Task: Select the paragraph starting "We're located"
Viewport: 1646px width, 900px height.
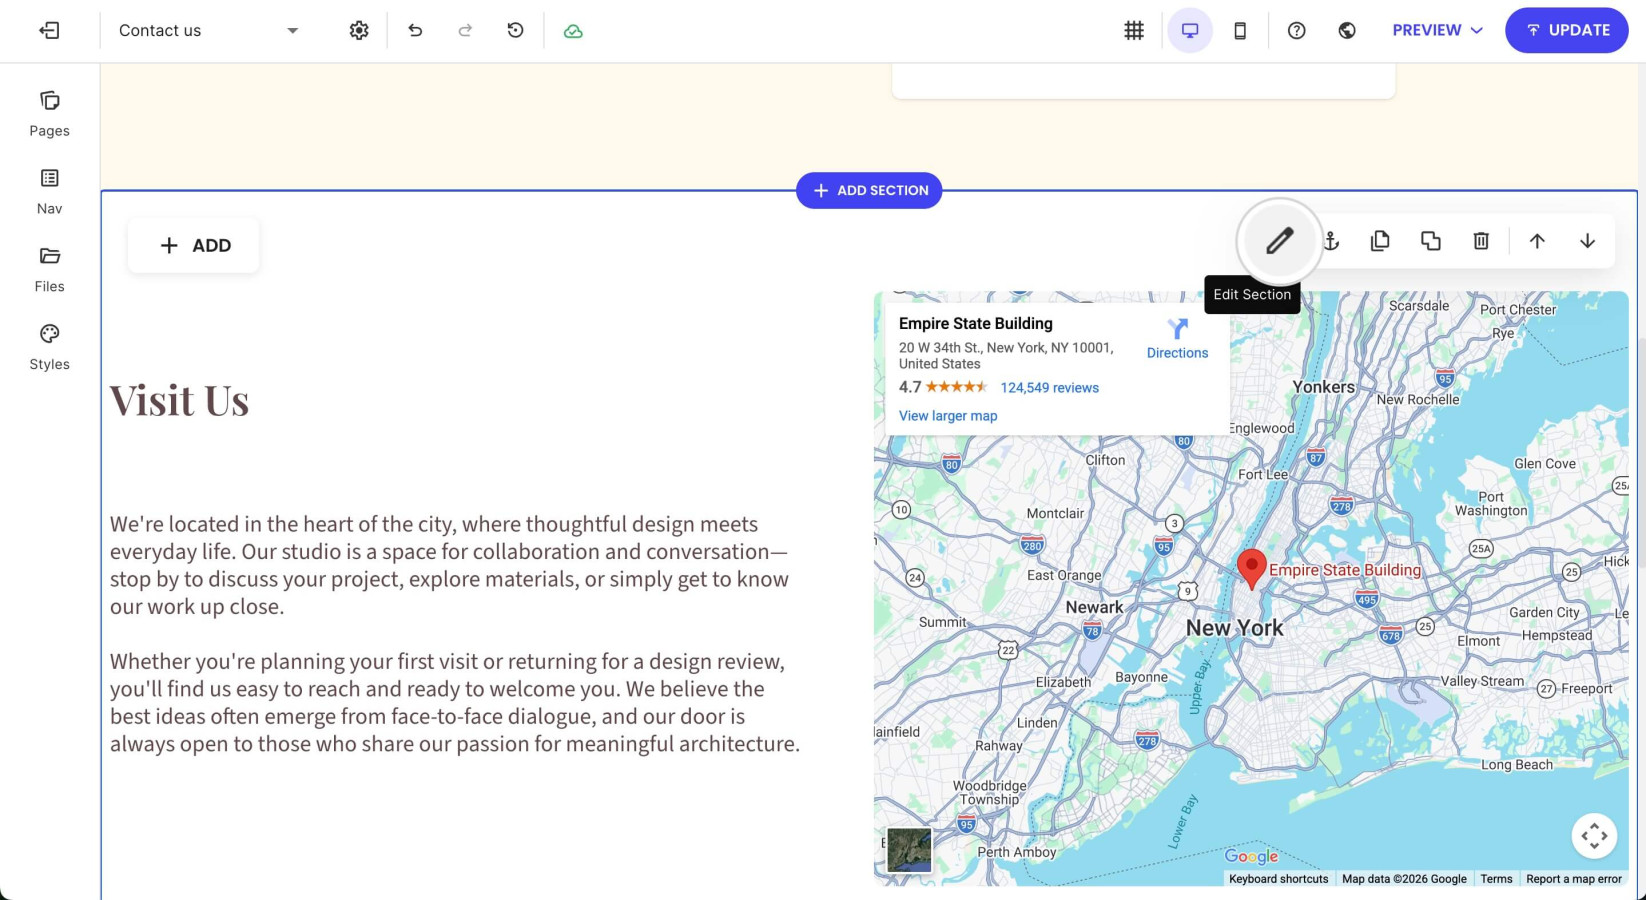Action: [x=449, y=565]
